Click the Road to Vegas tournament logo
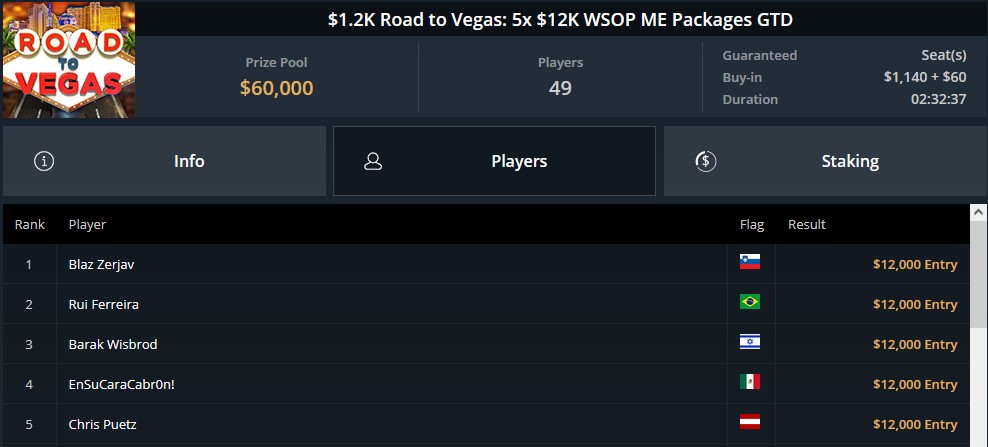The height and width of the screenshot is (447, 988). [68, 60]
